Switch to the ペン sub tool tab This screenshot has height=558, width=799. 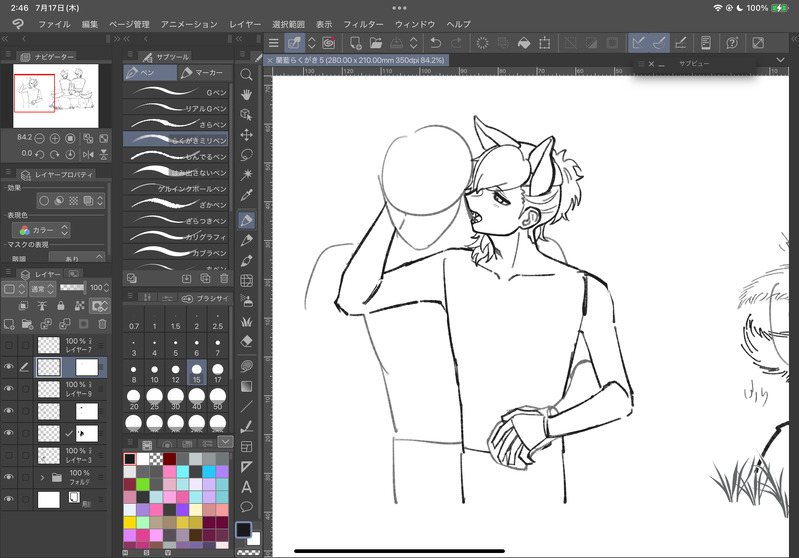(x=150, y=73)
